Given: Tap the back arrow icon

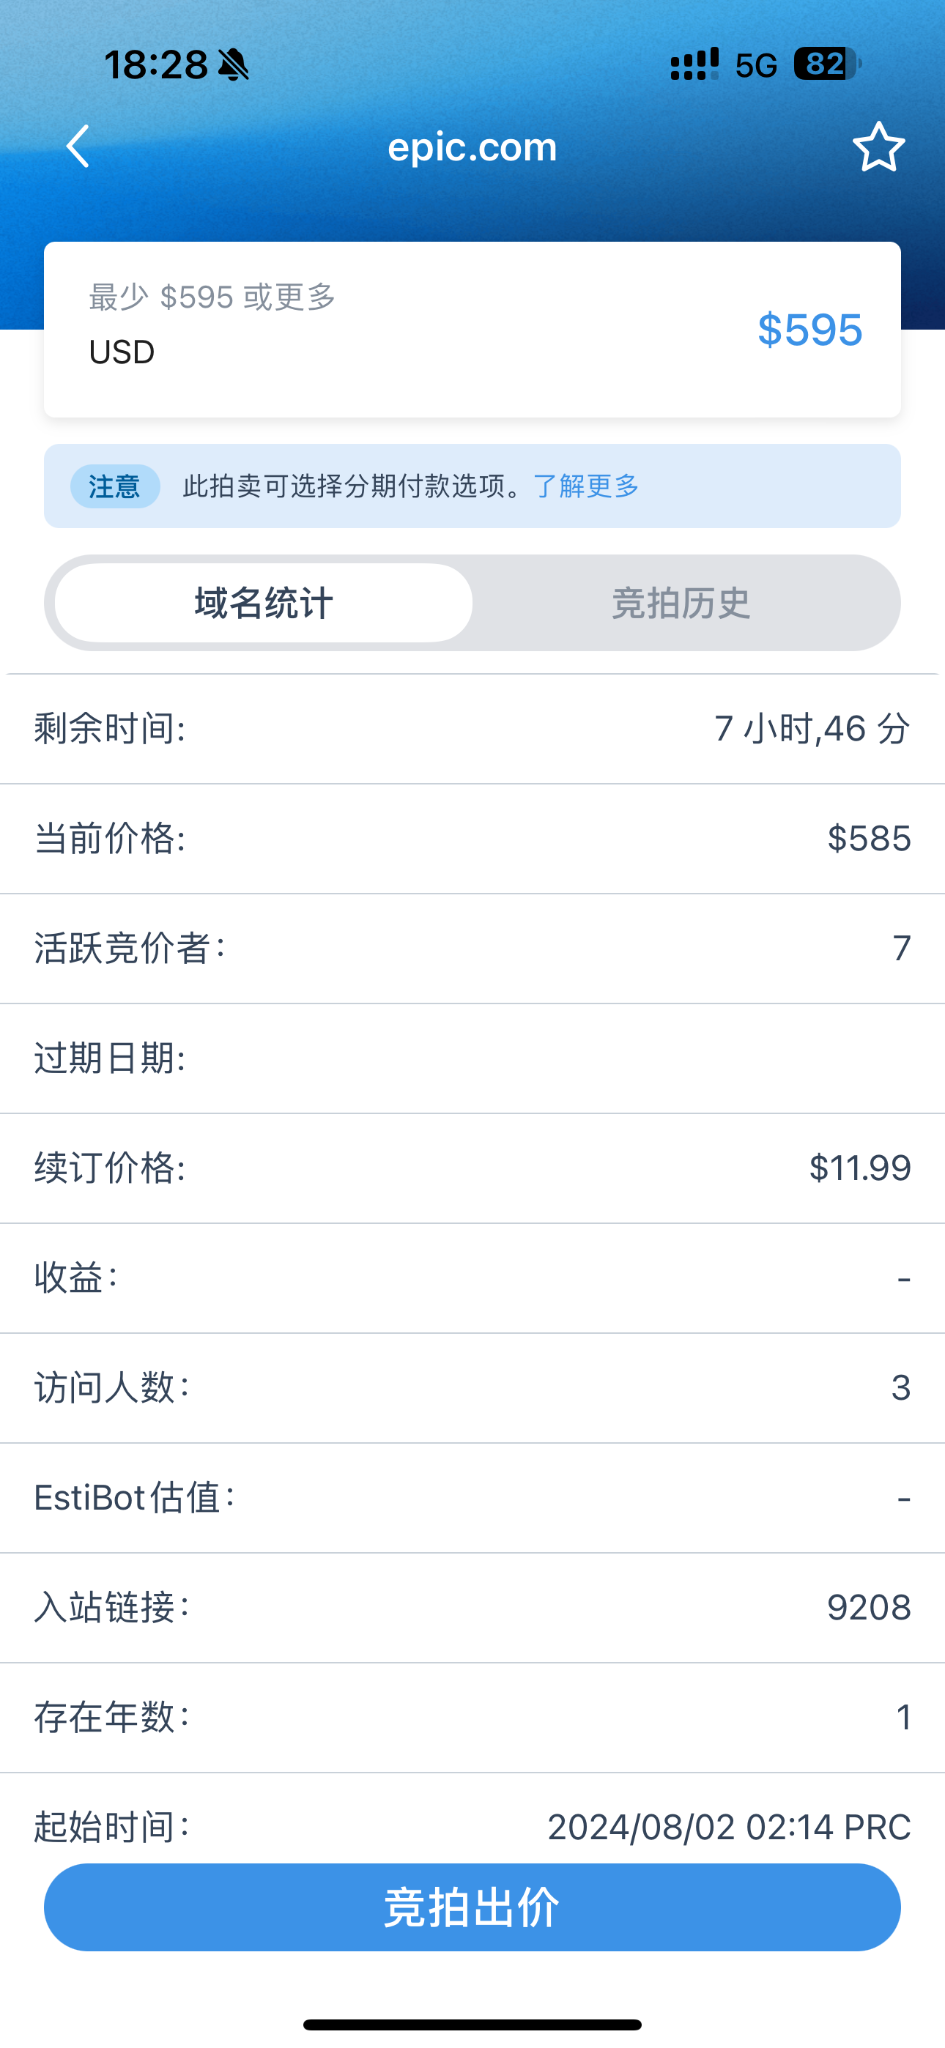Looking at the screenshot, I should (78, 147).
